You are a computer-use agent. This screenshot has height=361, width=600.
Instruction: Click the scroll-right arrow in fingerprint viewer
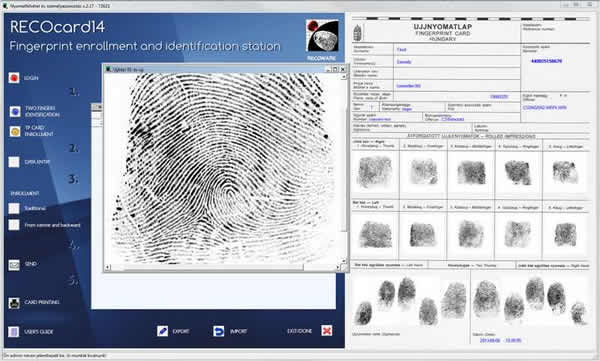(338, 267)
